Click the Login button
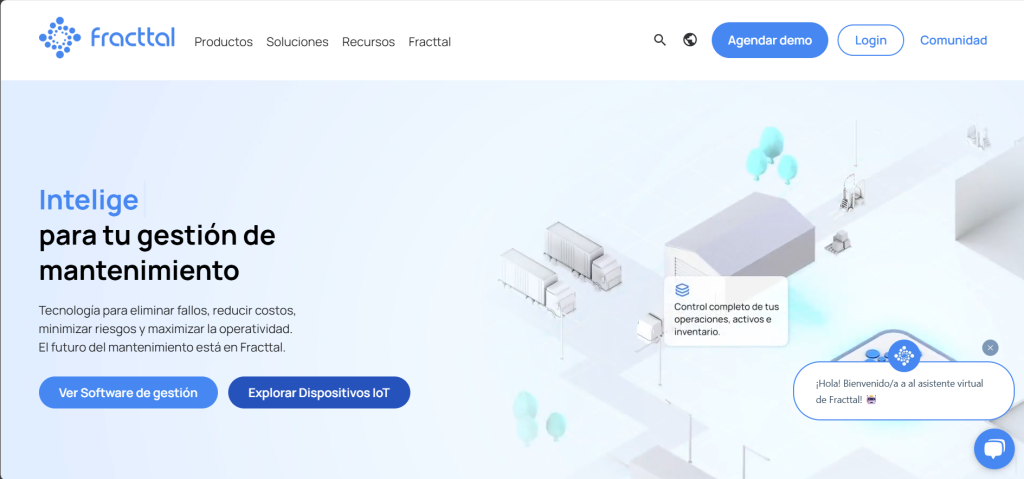 click(x=870, y=40)
